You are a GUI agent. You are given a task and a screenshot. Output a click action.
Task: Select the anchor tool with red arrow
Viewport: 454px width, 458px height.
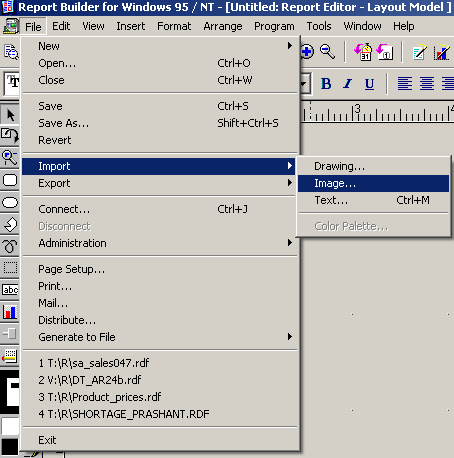pos(10,356)
